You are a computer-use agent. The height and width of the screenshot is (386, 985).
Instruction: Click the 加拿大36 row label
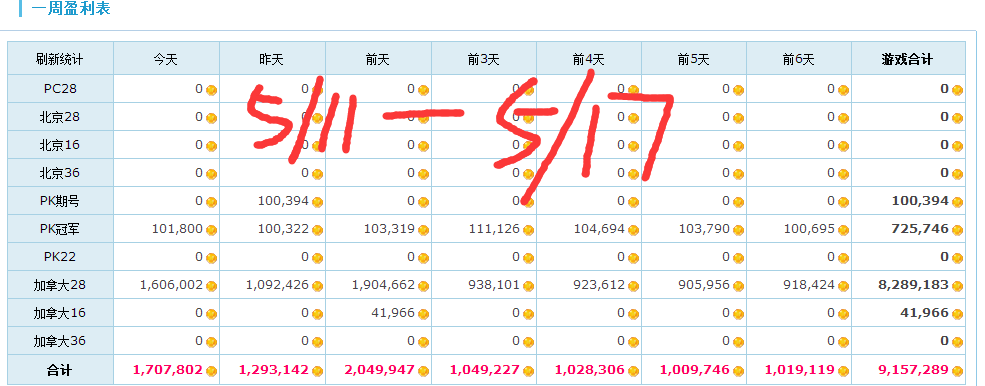[x=60, y=341]
